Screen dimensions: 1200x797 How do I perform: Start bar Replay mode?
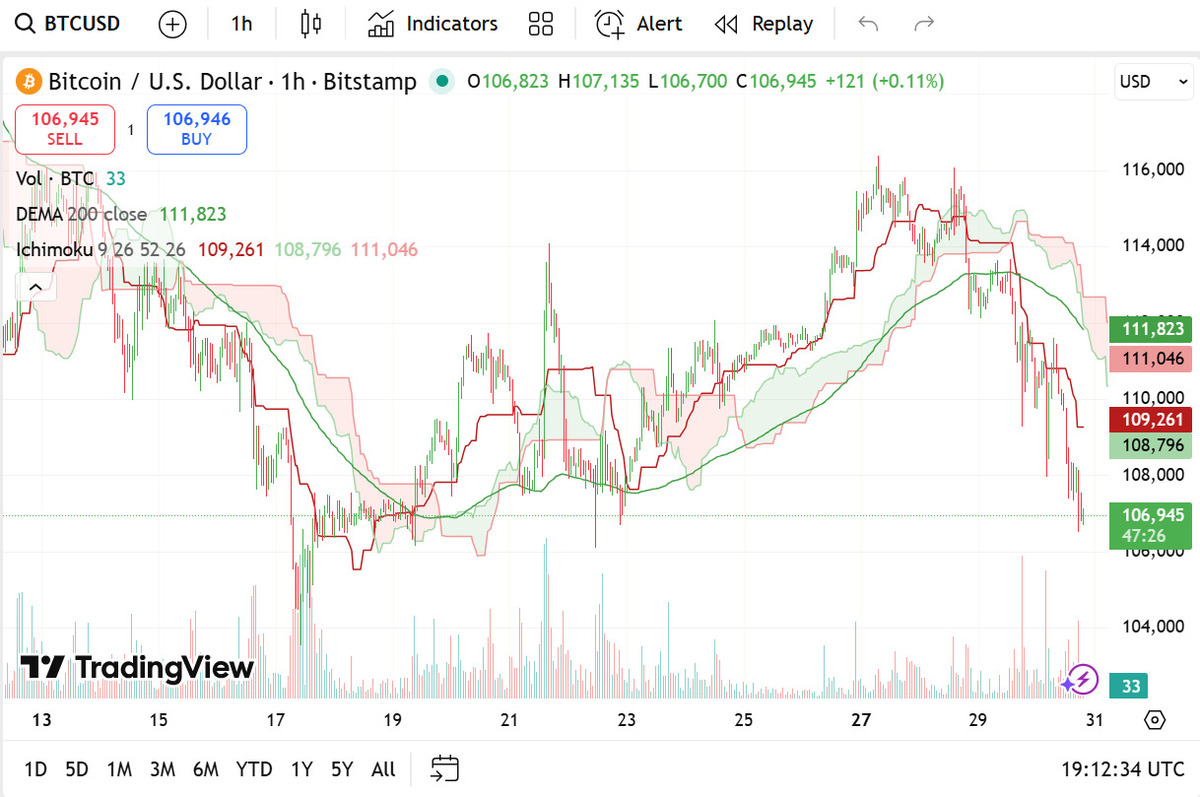pyautogui.click(x=764, y=24)
